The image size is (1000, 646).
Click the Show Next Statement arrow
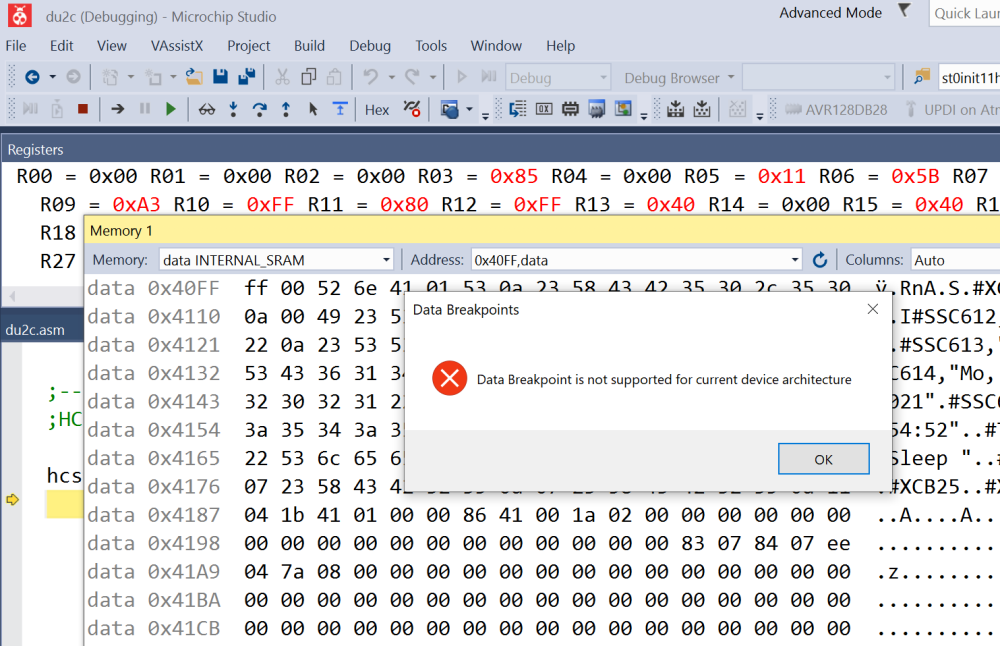coord(117,109)
